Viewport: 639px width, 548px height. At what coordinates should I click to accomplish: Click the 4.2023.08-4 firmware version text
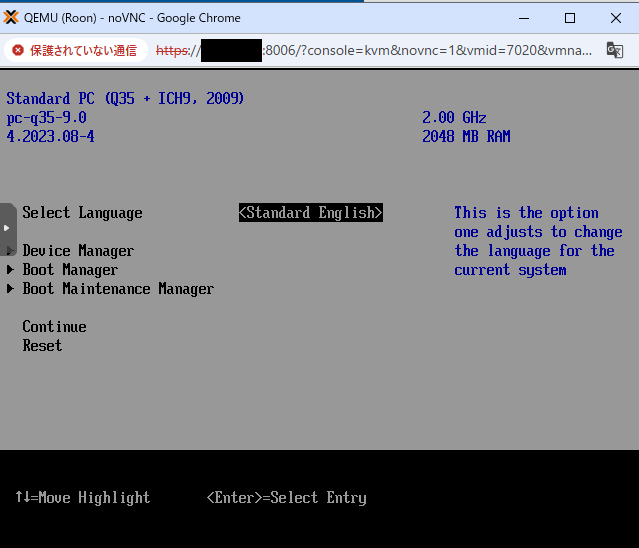tap(50, 136)
